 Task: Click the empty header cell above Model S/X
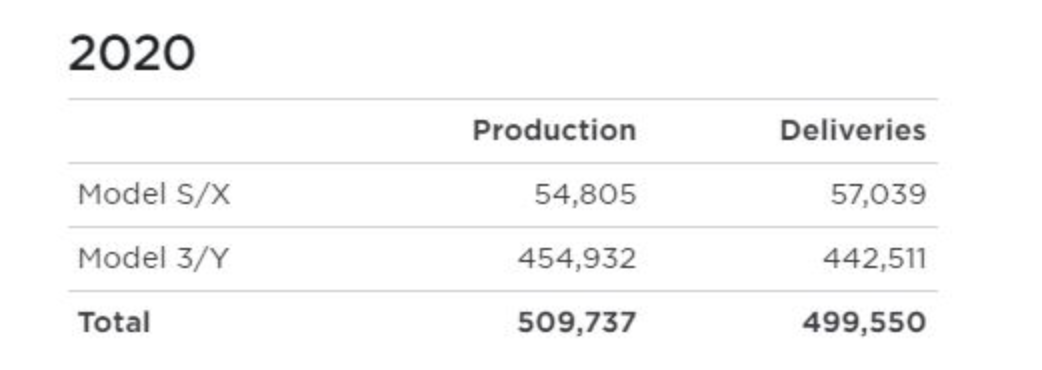click(x=233, y=131)
